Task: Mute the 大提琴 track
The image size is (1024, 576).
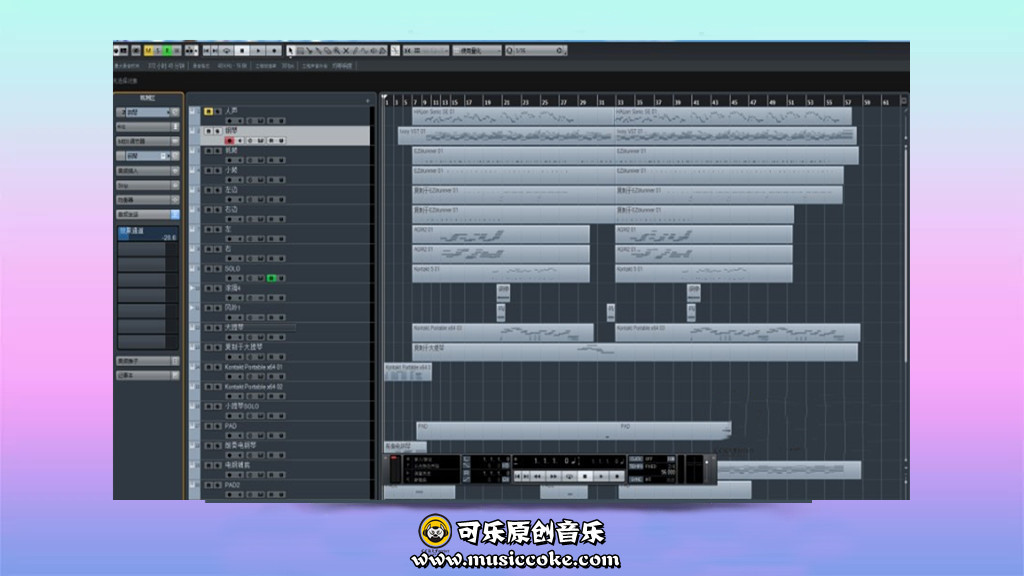Action: [208, 328]
